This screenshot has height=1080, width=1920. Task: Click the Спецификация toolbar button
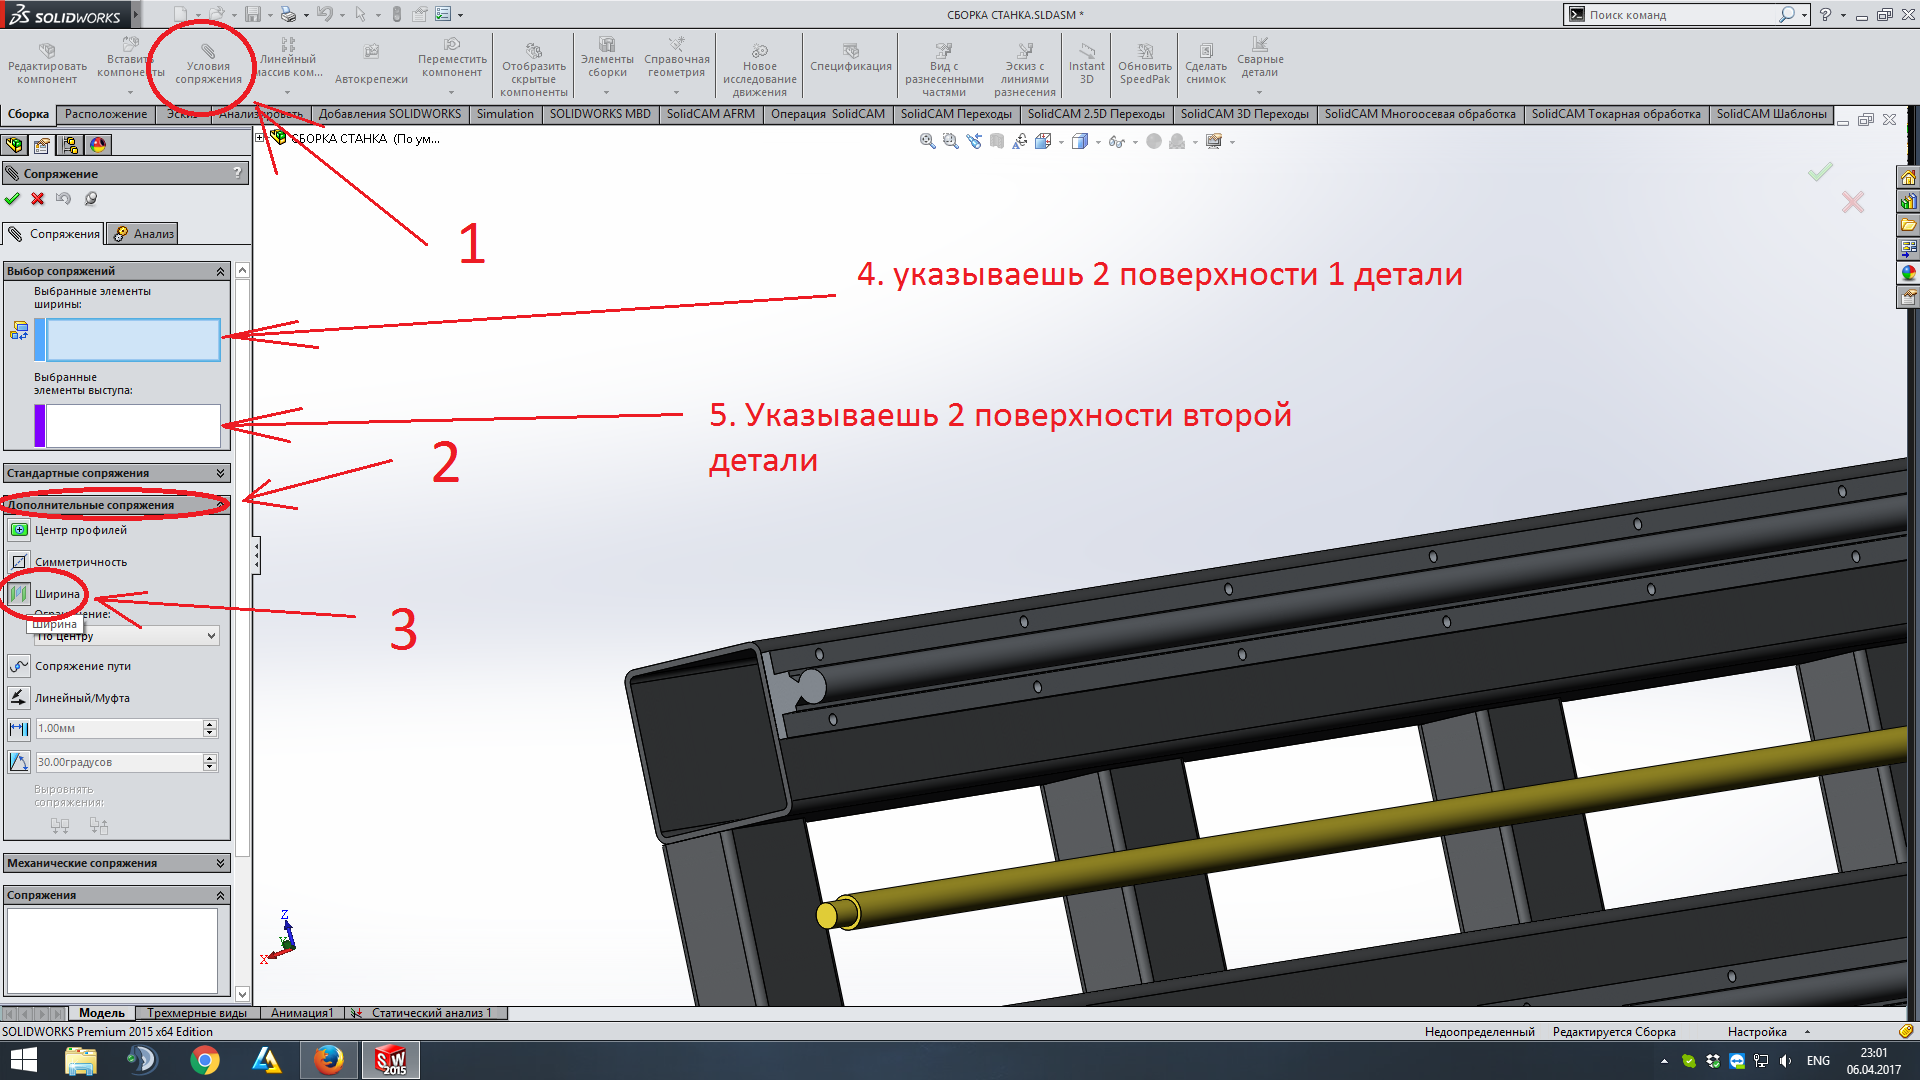(x=850, y=58)
